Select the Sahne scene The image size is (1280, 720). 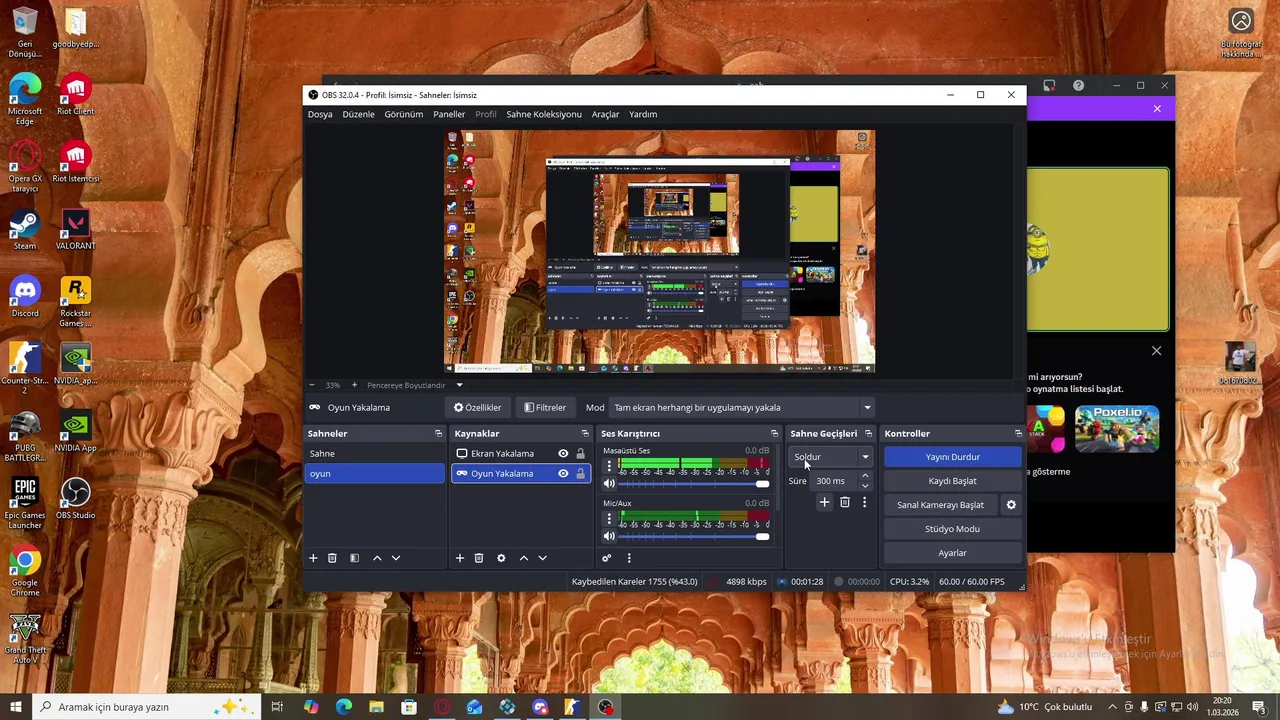(x=375, y=454)
